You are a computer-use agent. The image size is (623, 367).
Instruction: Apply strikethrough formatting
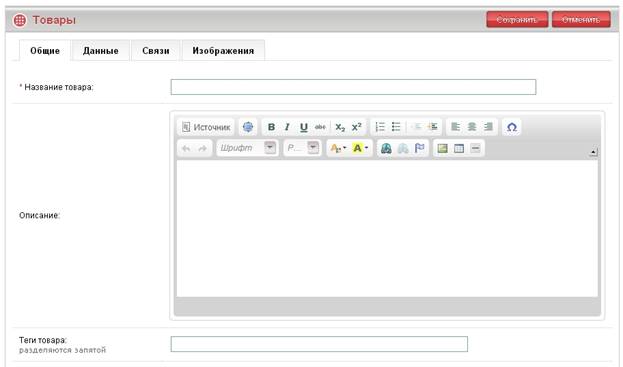(x=320, y=127)
